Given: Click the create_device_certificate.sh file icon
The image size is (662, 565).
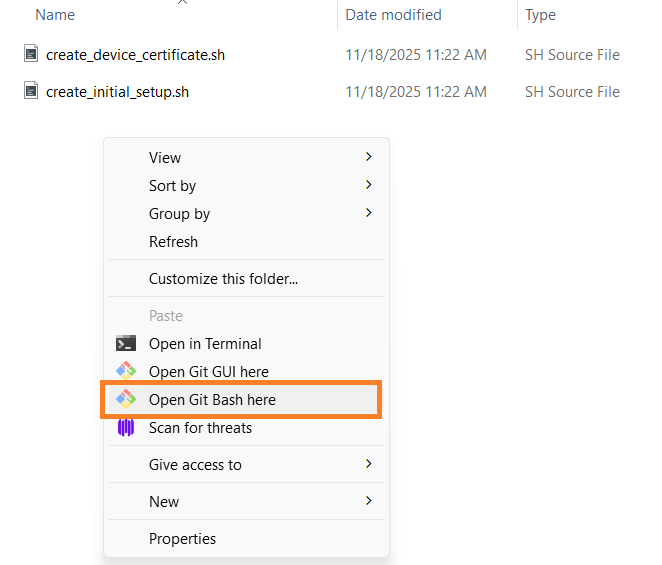Looking at the screenshot, I should click(x=32, y=54).
